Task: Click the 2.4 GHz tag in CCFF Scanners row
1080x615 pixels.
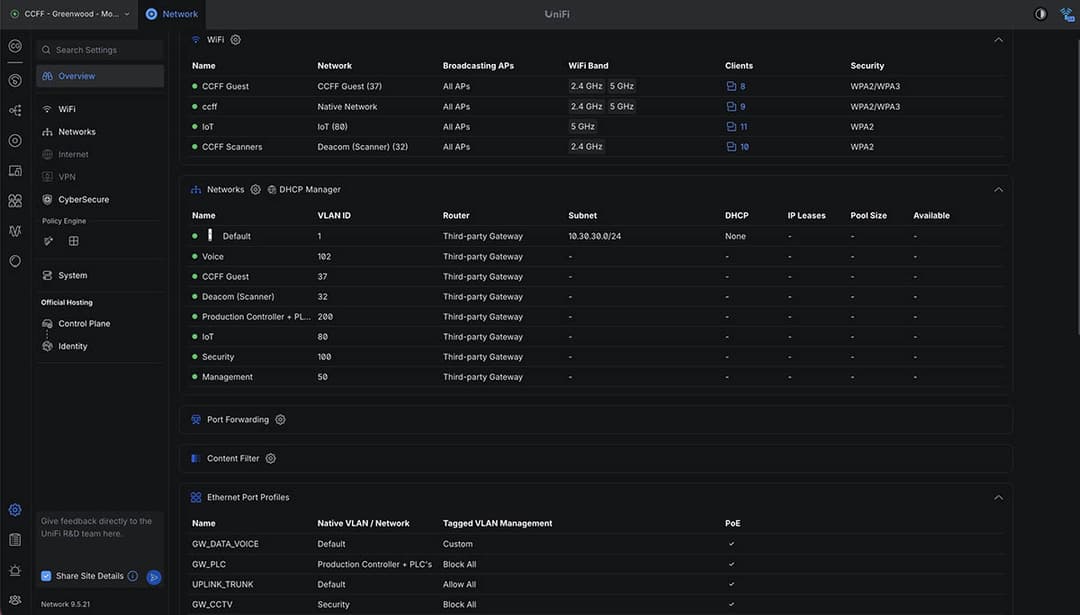Action: coord(586,147)
